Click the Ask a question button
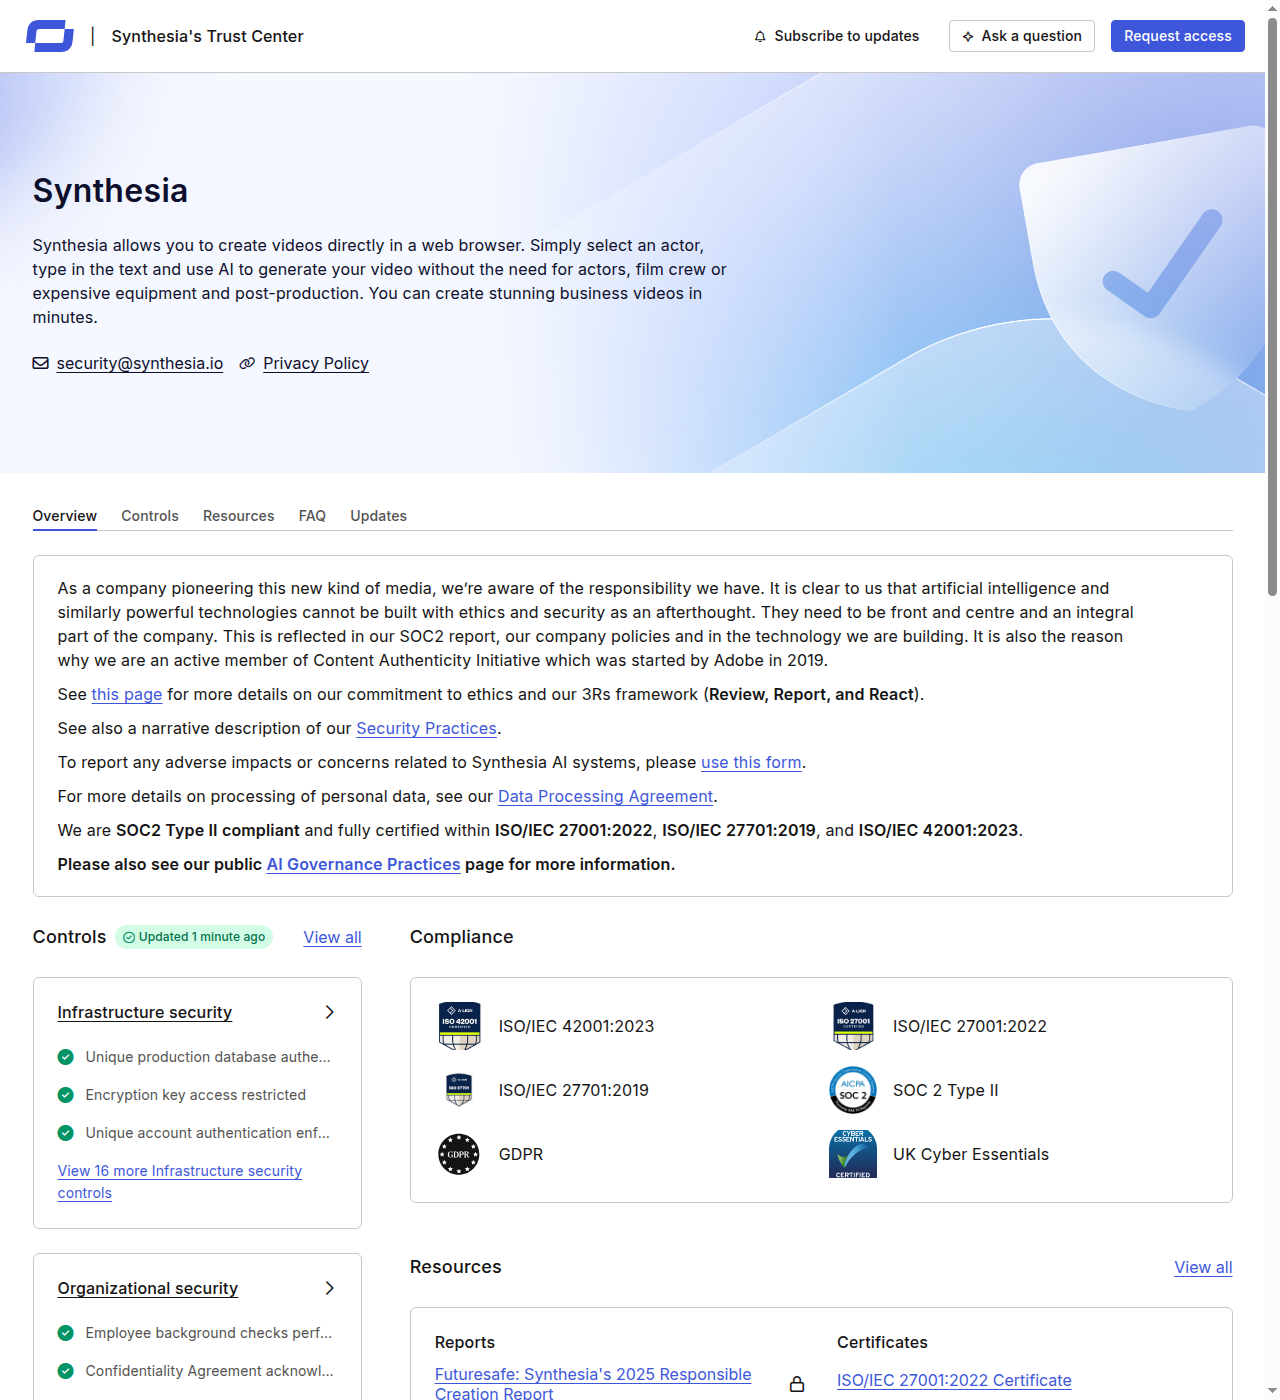1280x1400 pixels. (1022, 36)
